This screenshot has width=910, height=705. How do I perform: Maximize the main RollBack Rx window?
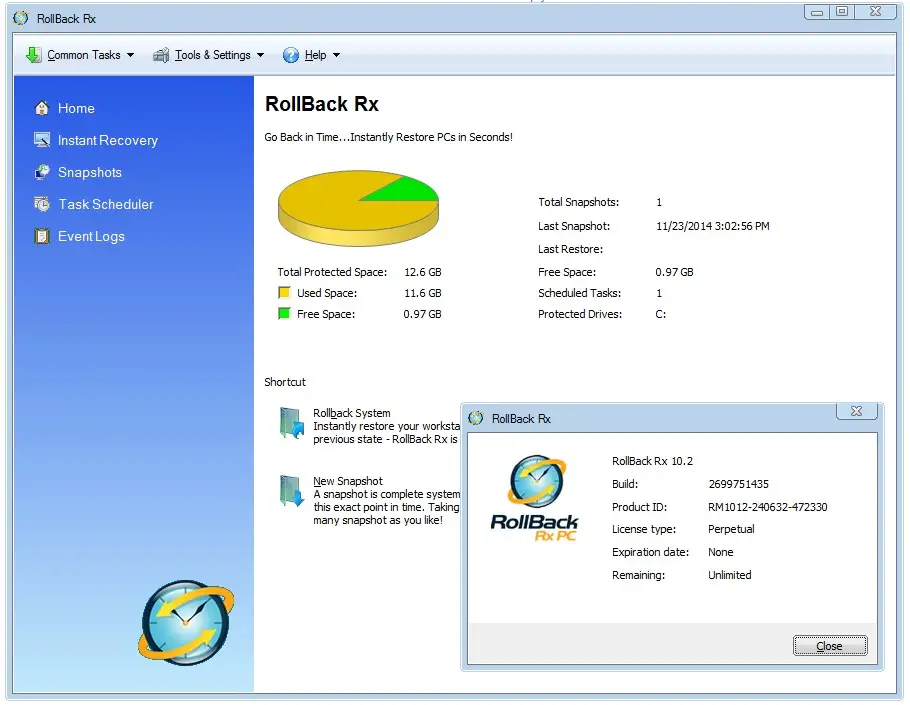pyautogui.click(x=842, y=12)
